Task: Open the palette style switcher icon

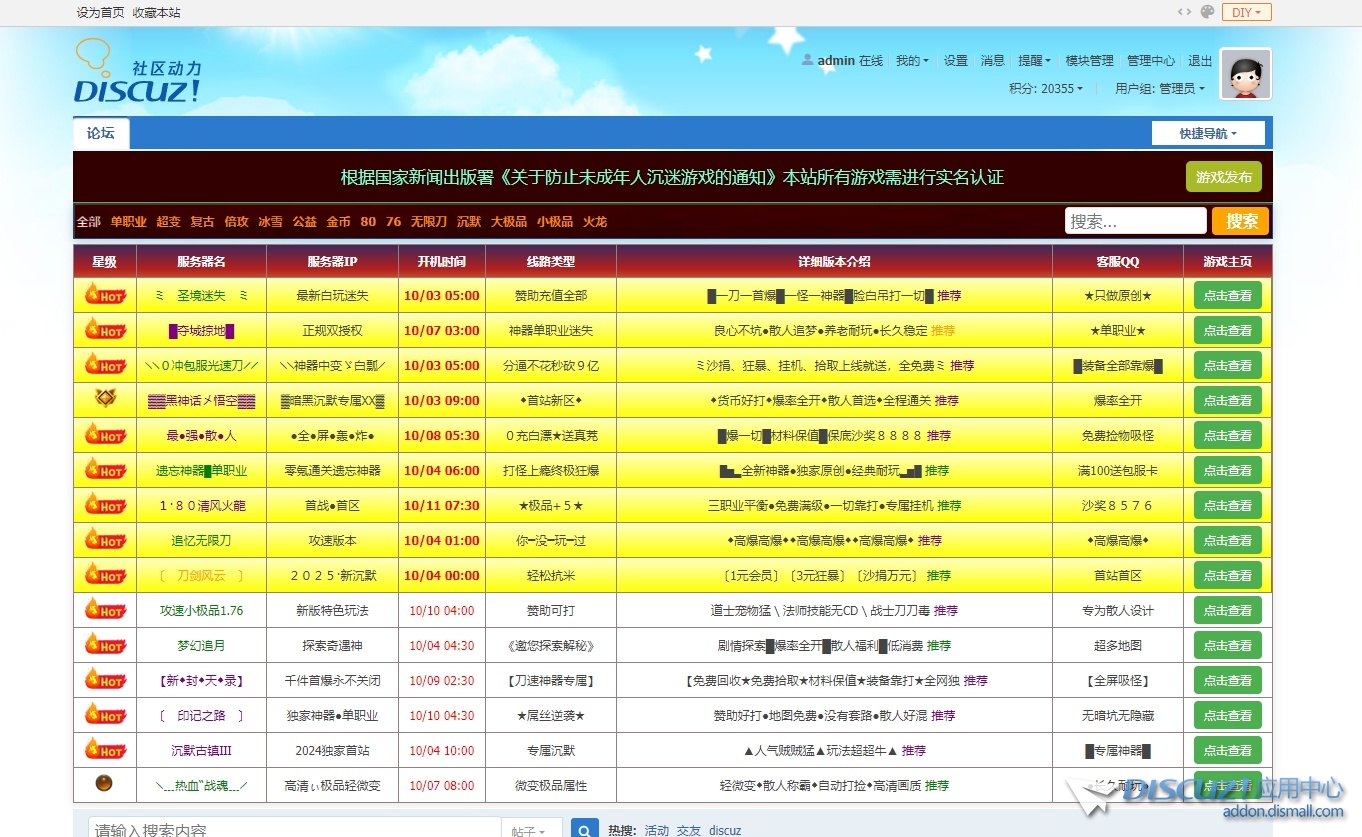Action: 1207,12
